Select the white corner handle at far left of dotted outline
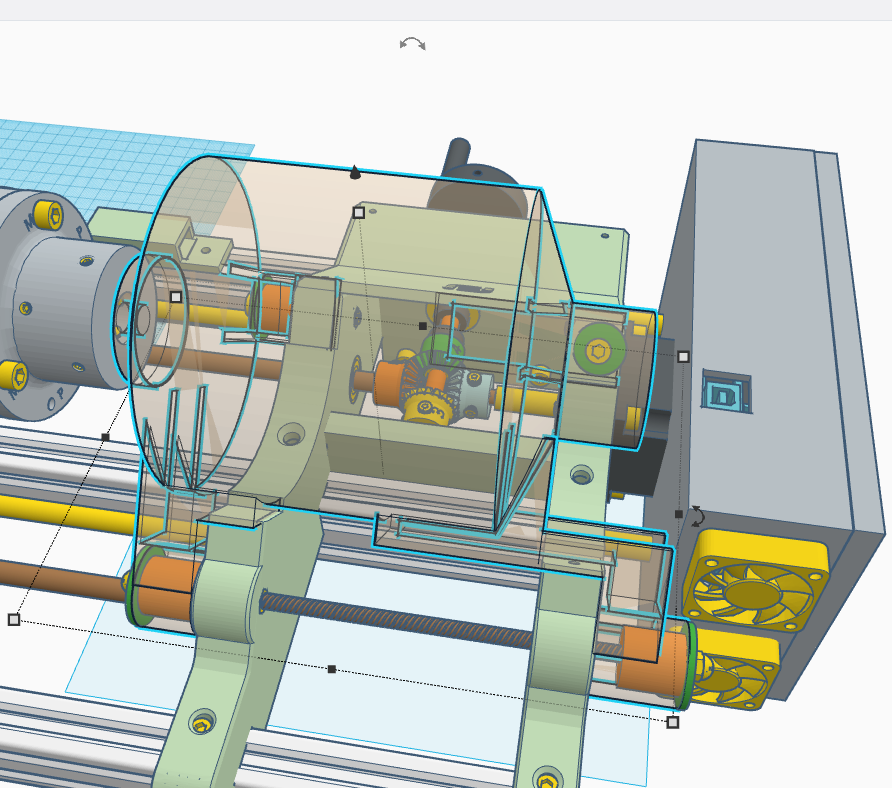892x788 pixels. click(x=14, y=620)
